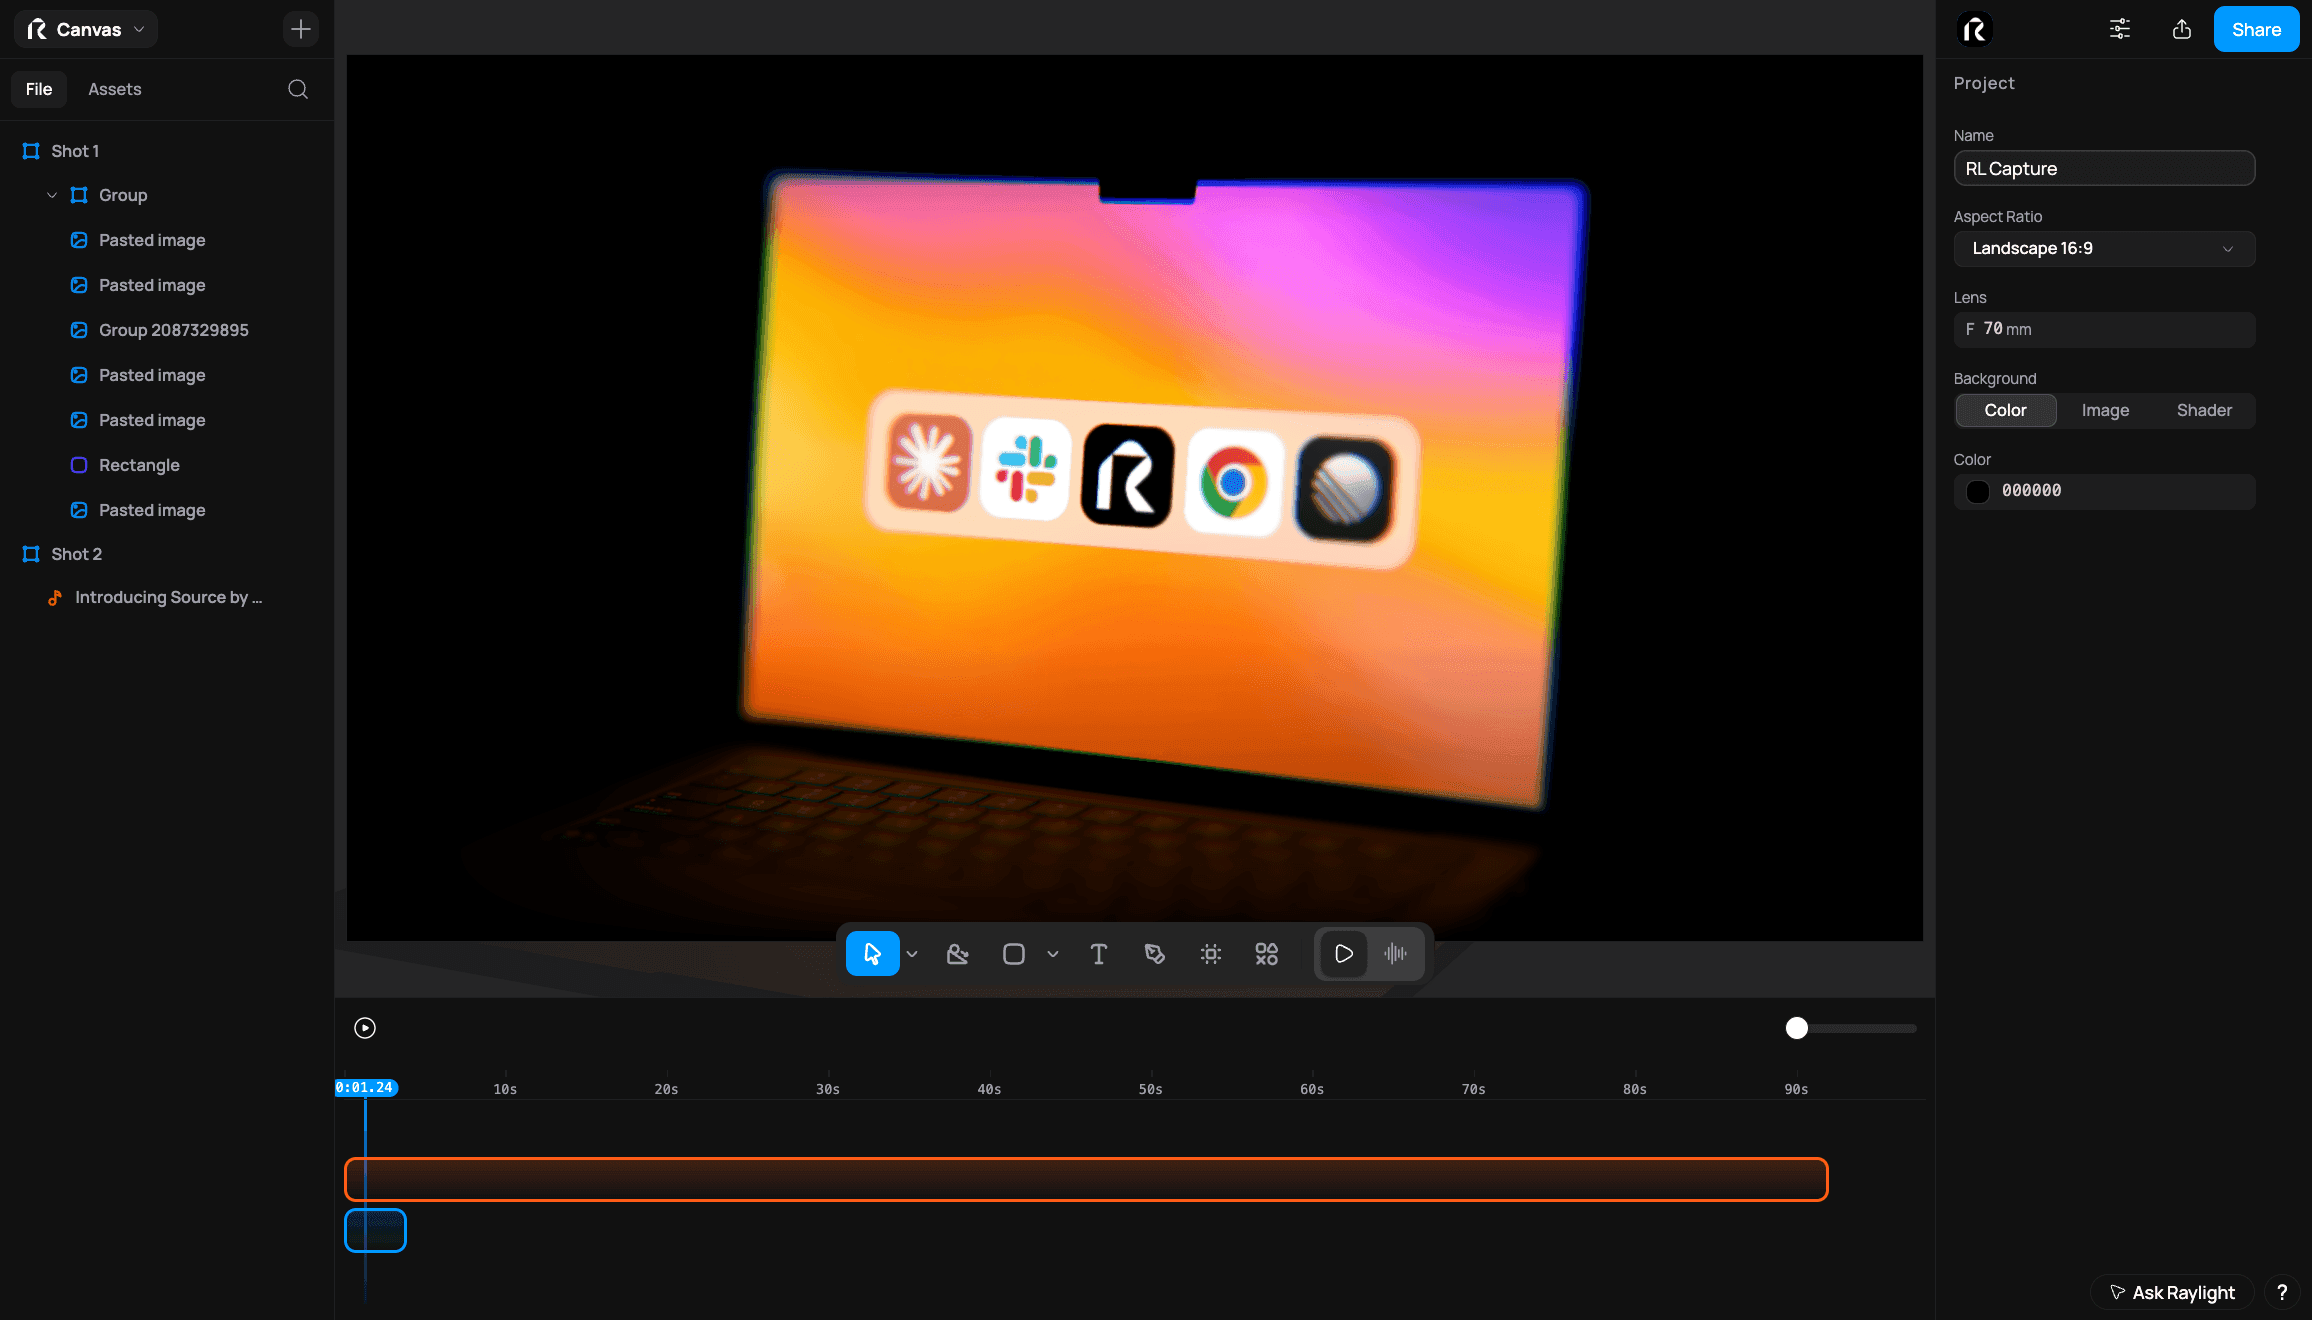The width and height of the screenshot is (2312, 1320).
Task: Select the Pen tool in the toolbar
Action: click(1154, 954)
